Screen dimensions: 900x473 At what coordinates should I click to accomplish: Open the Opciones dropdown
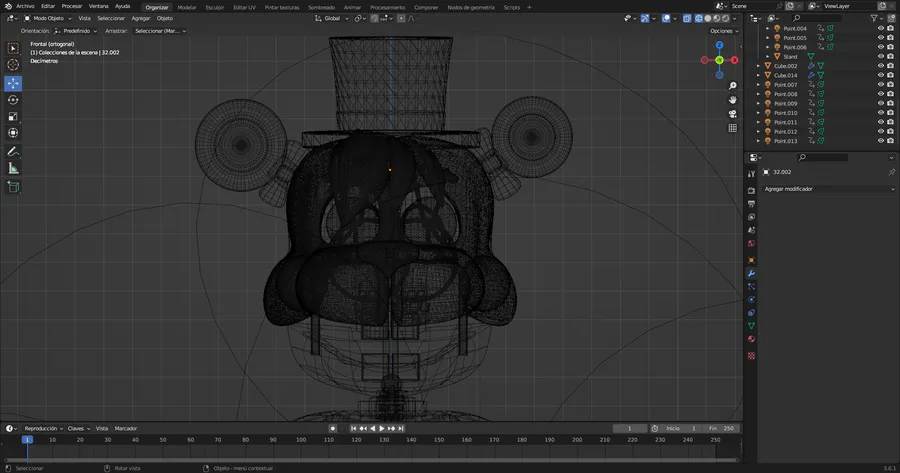coord(724,31)
